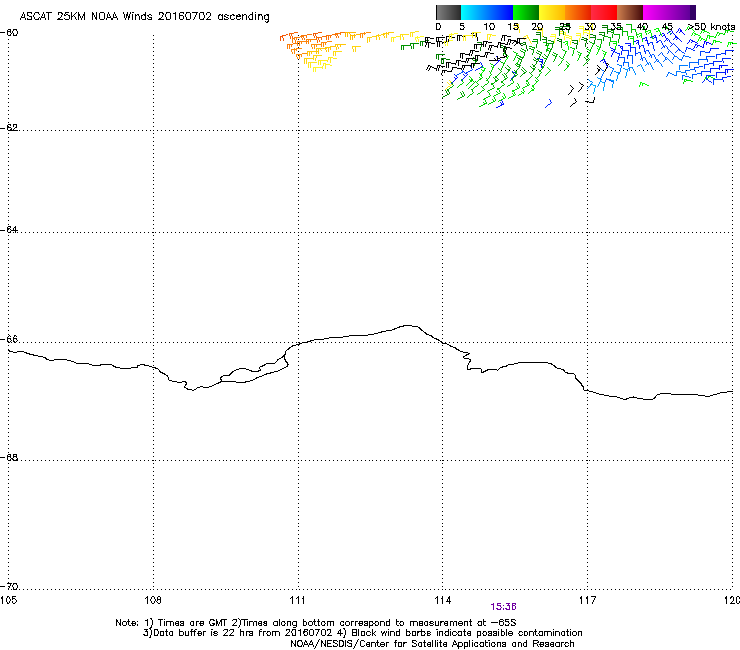The image size is (740, 650).
Task: Click the red 30-35 knots legend color
Action: pyautogui.click(x=604, y=12)
